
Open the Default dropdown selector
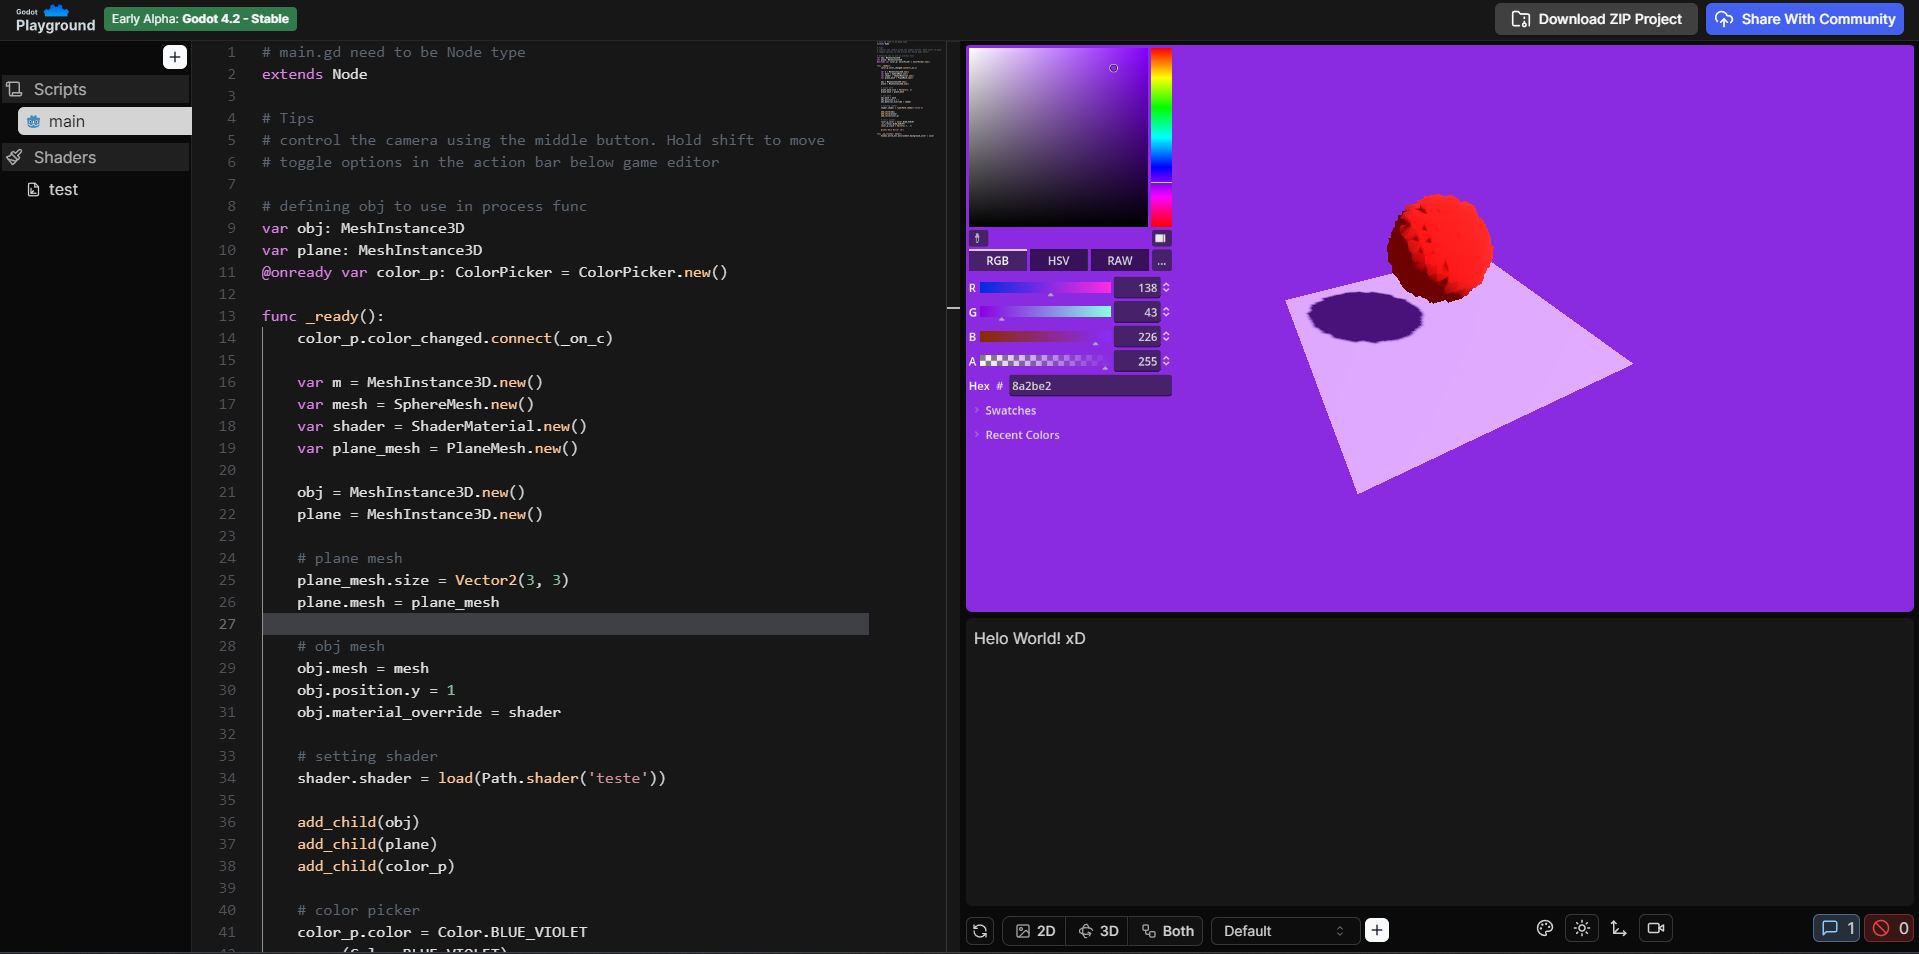(1284, 931)
